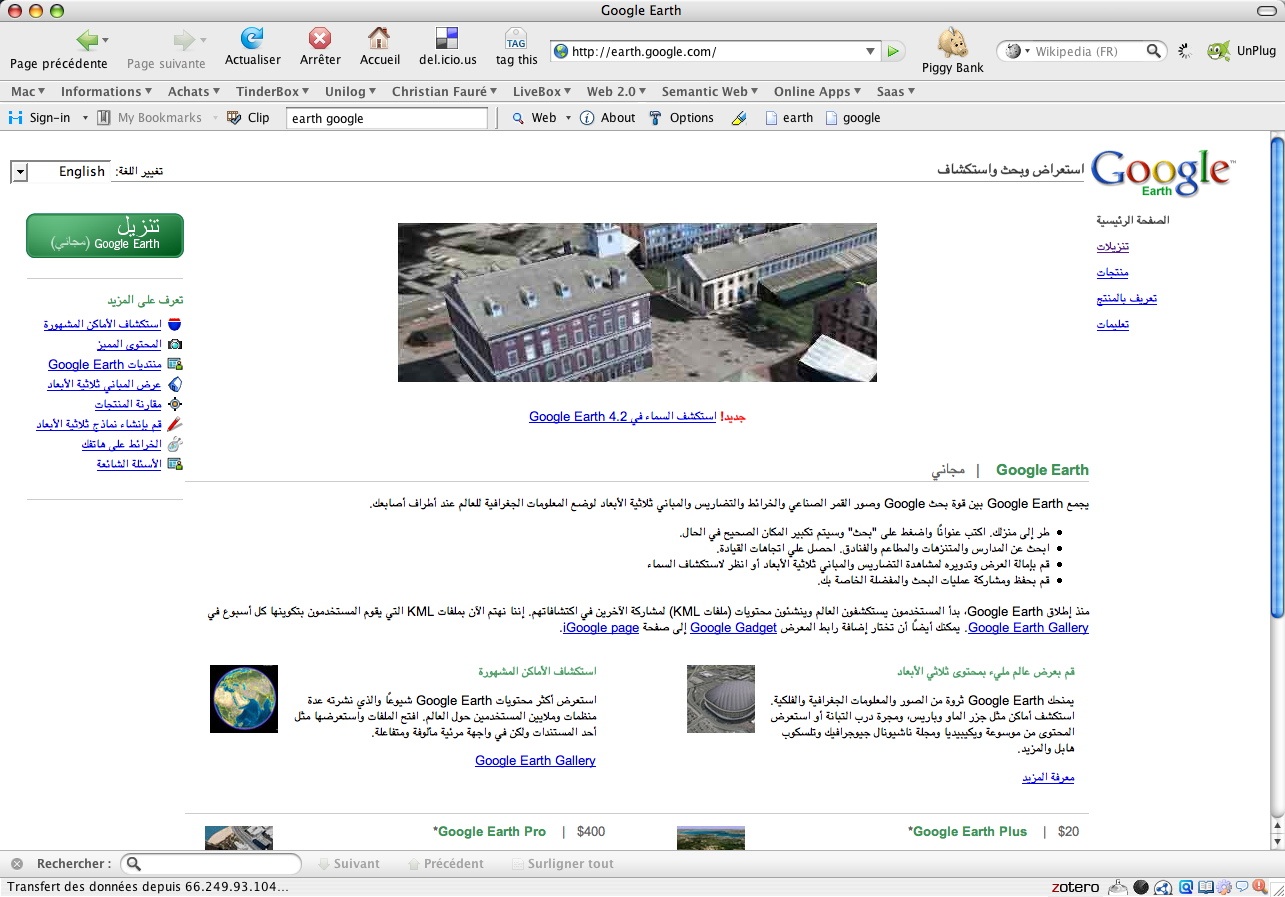1285x897 pixels.
Task: Click the speech bubble status bar icon
Action: tap(1242, 887)
